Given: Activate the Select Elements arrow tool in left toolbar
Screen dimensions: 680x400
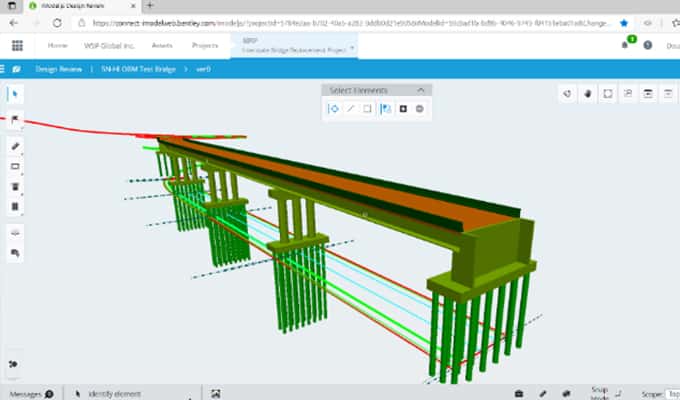Looking at the screenshot, I should click(x=14, y=93).
